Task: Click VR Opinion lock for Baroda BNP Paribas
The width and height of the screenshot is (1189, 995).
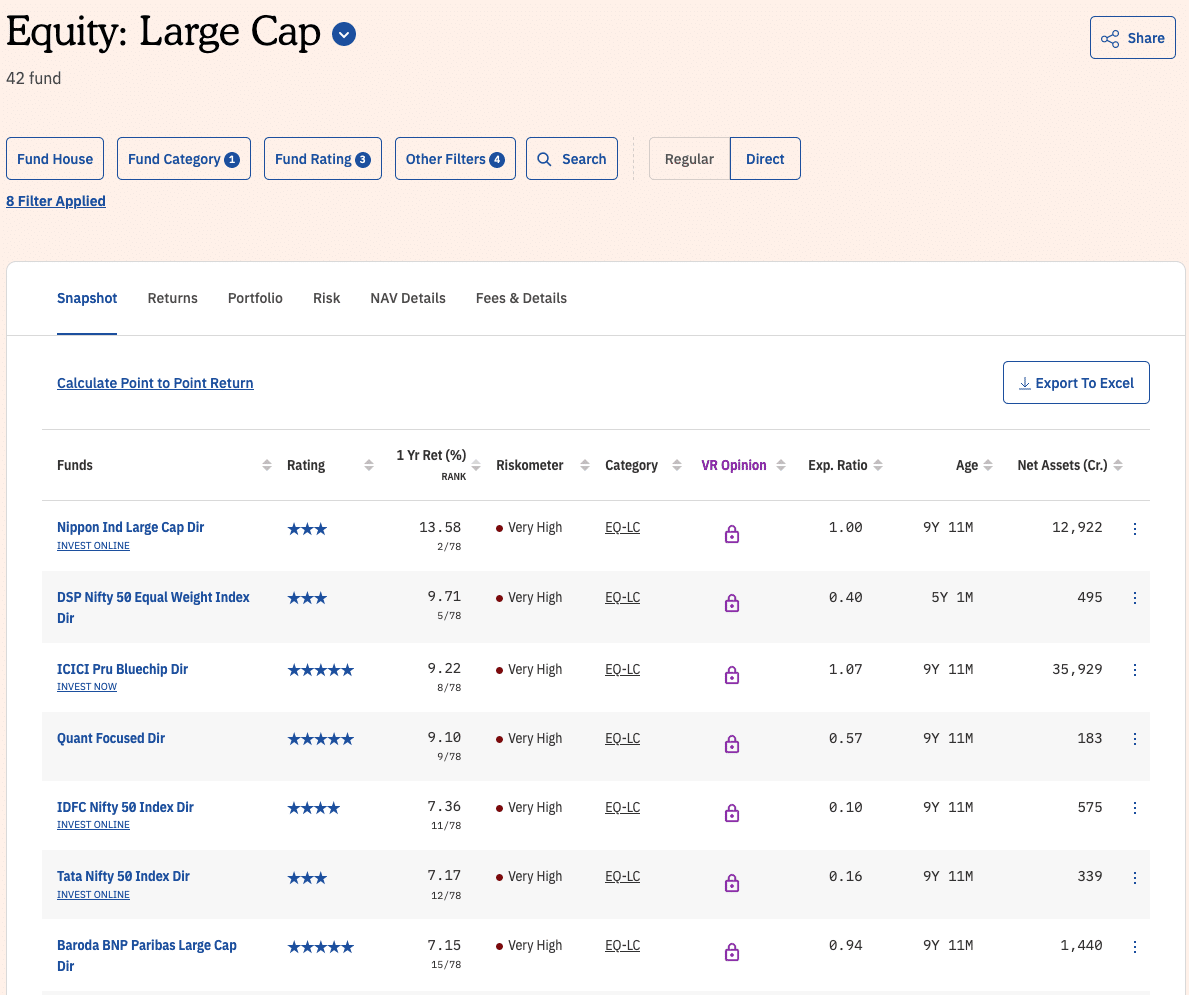Action: coord(732,952)
